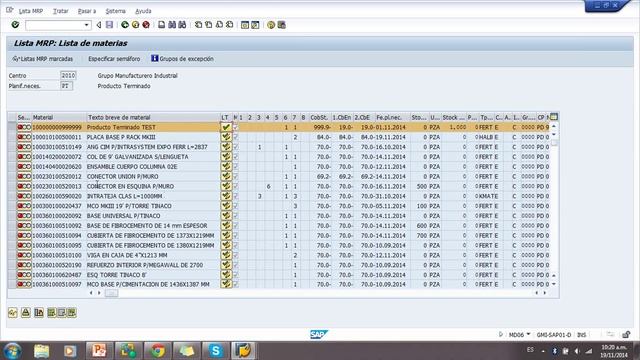Click the last grid icon below table

[72, 313]
